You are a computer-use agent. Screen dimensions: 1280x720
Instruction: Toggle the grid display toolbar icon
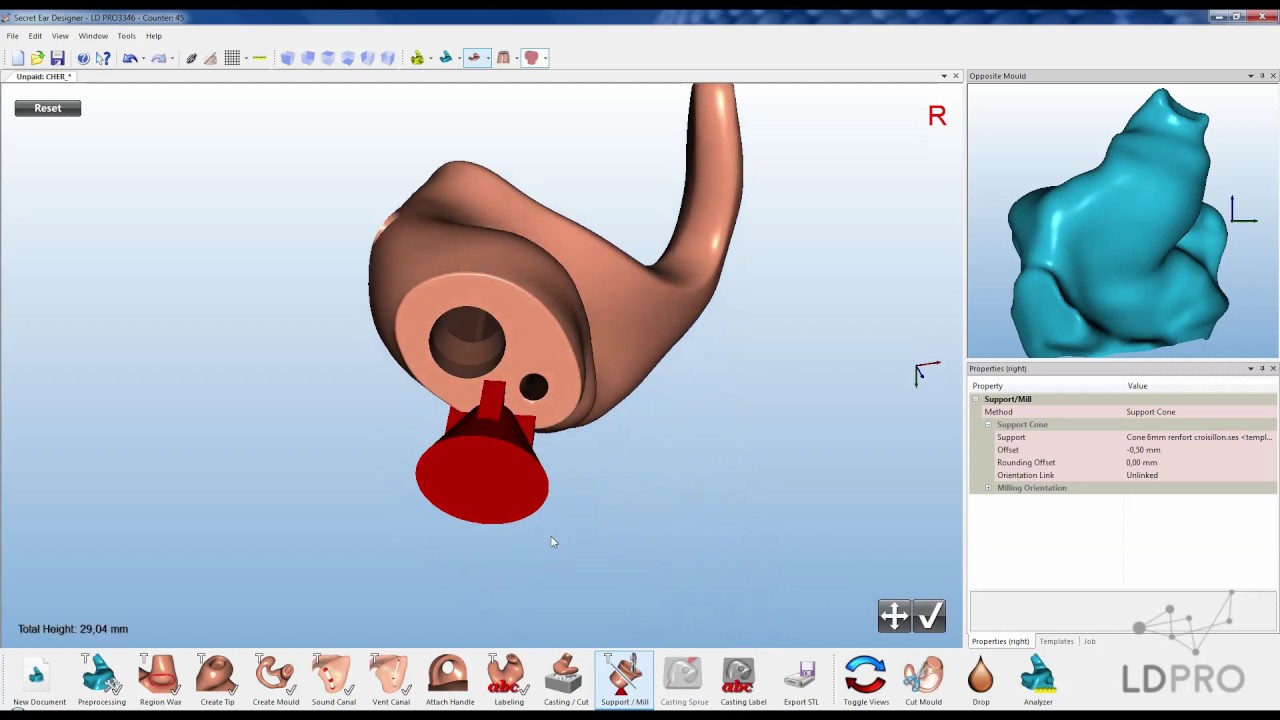(232, 58)
